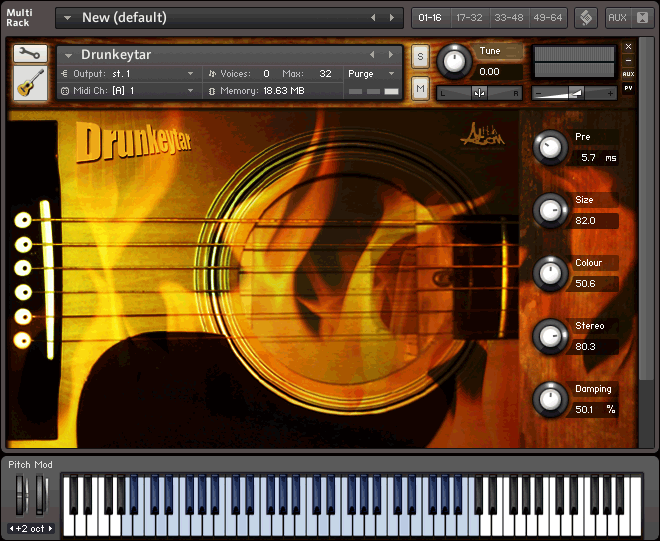The image size is (660, 541).
Task: Click the Damping knob
Action: tap(550, 399)
